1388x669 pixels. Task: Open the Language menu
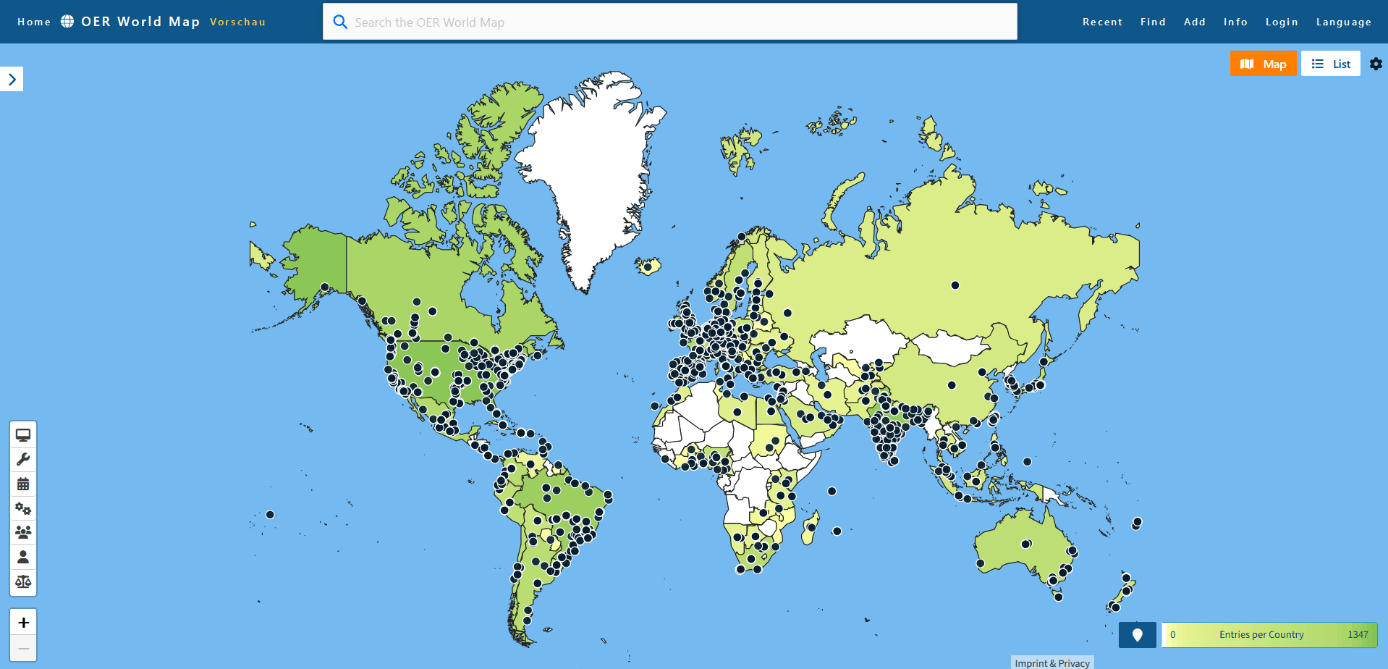pyautogui.click(x=1344, y=21)
